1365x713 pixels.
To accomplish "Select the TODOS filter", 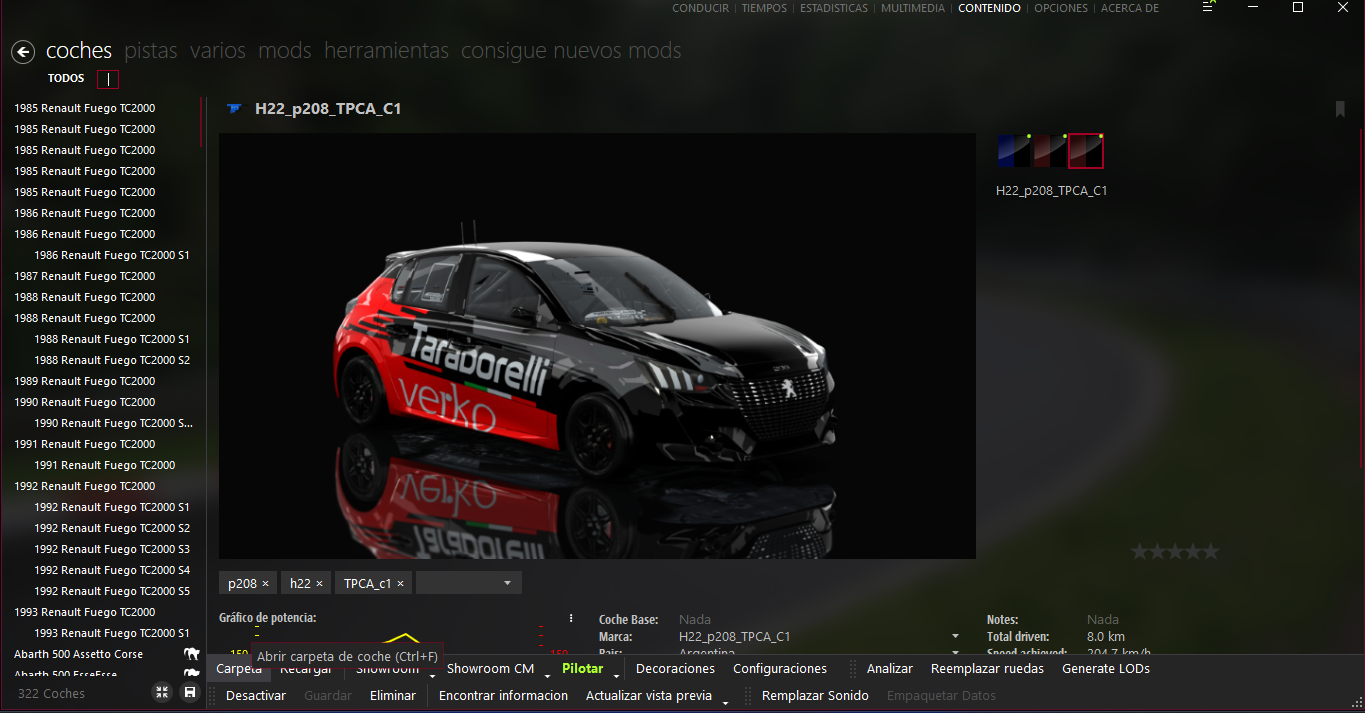I will click(66, 78).
